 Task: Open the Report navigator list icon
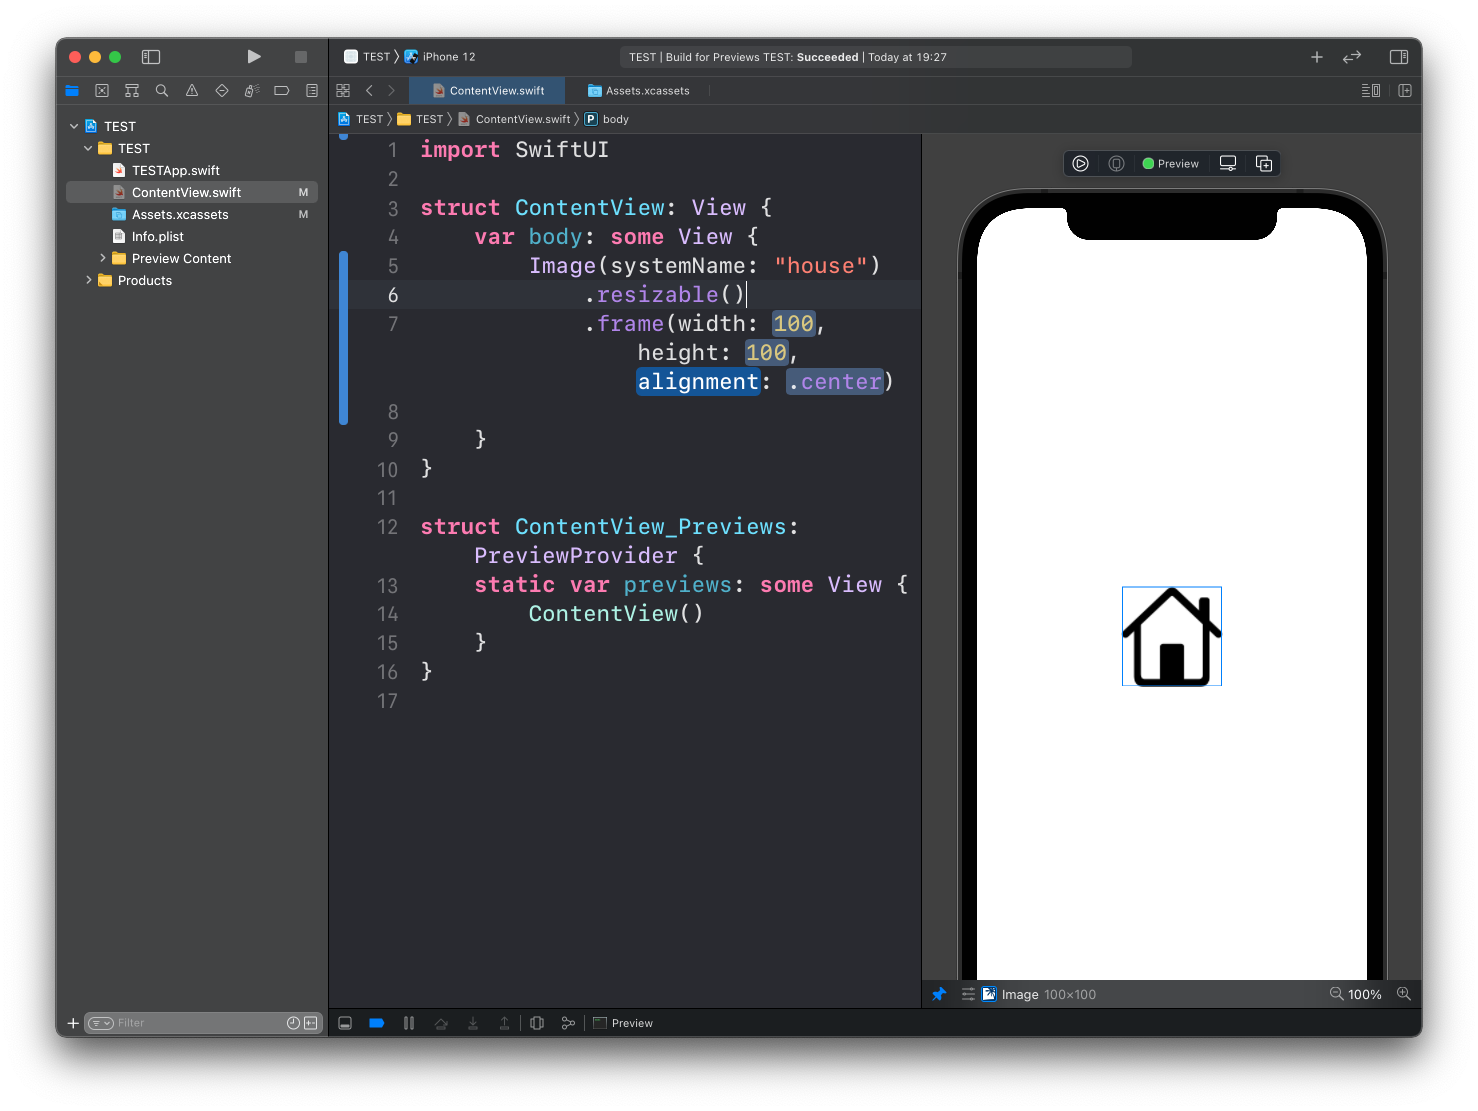tap(311, 90)
